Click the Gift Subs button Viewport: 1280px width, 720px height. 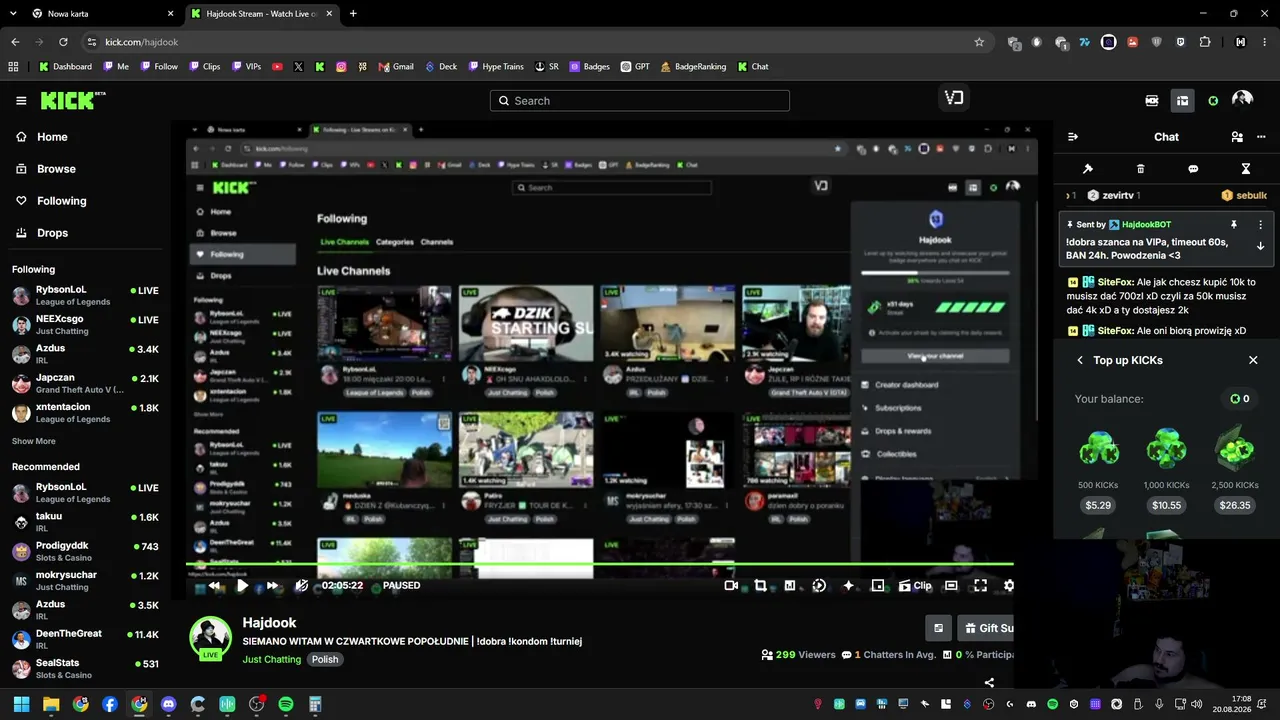click(986, 628)
